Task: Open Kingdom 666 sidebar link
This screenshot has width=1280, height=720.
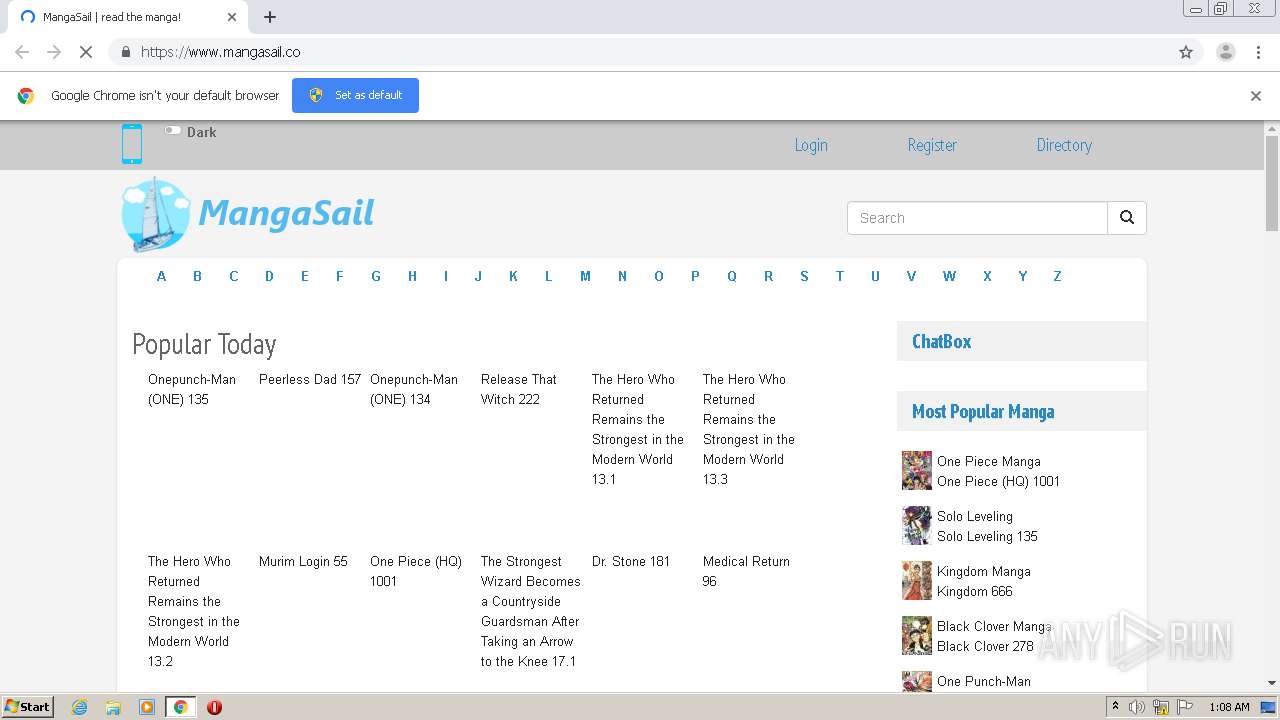Action: [975, 591]
